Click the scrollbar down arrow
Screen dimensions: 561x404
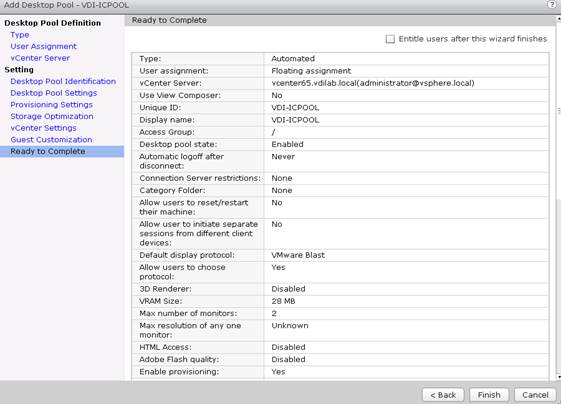click(559, 377)
